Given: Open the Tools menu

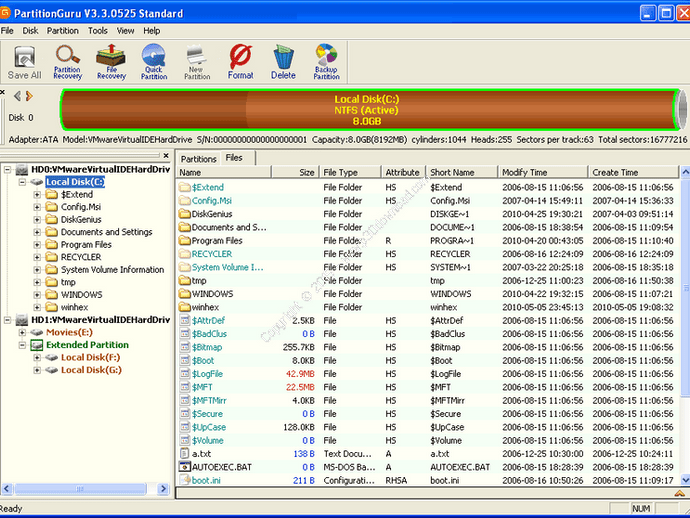Looking at the screenshot, I should tap(98, 31).
